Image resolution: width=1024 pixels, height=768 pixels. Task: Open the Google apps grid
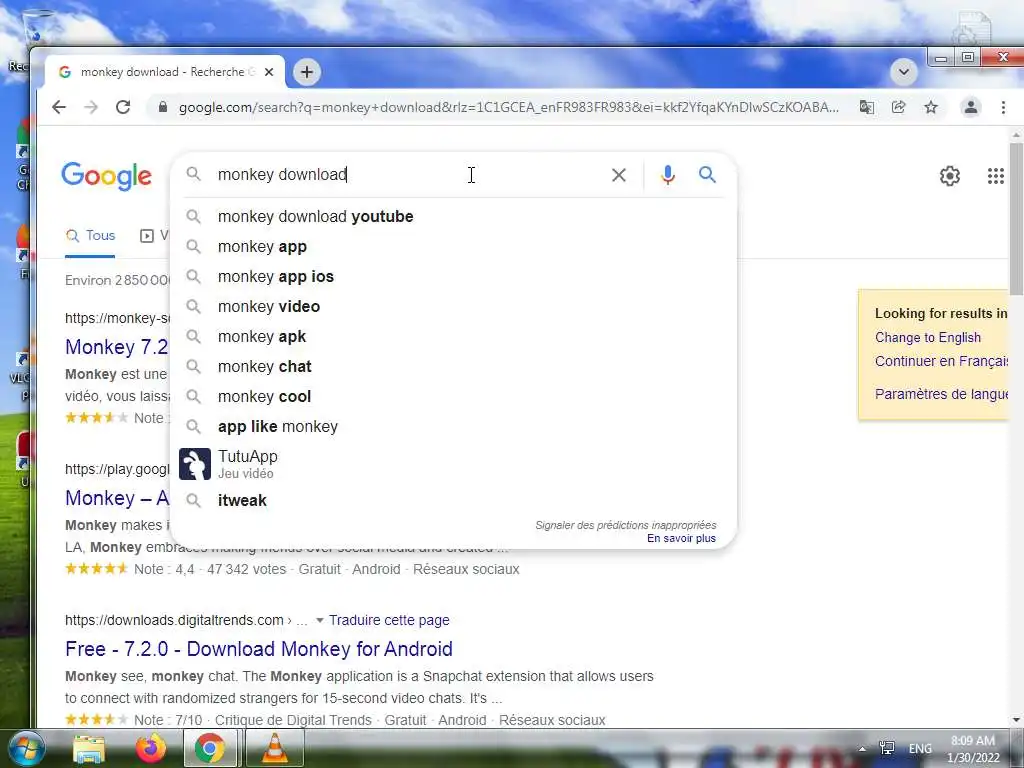(995, 176)
